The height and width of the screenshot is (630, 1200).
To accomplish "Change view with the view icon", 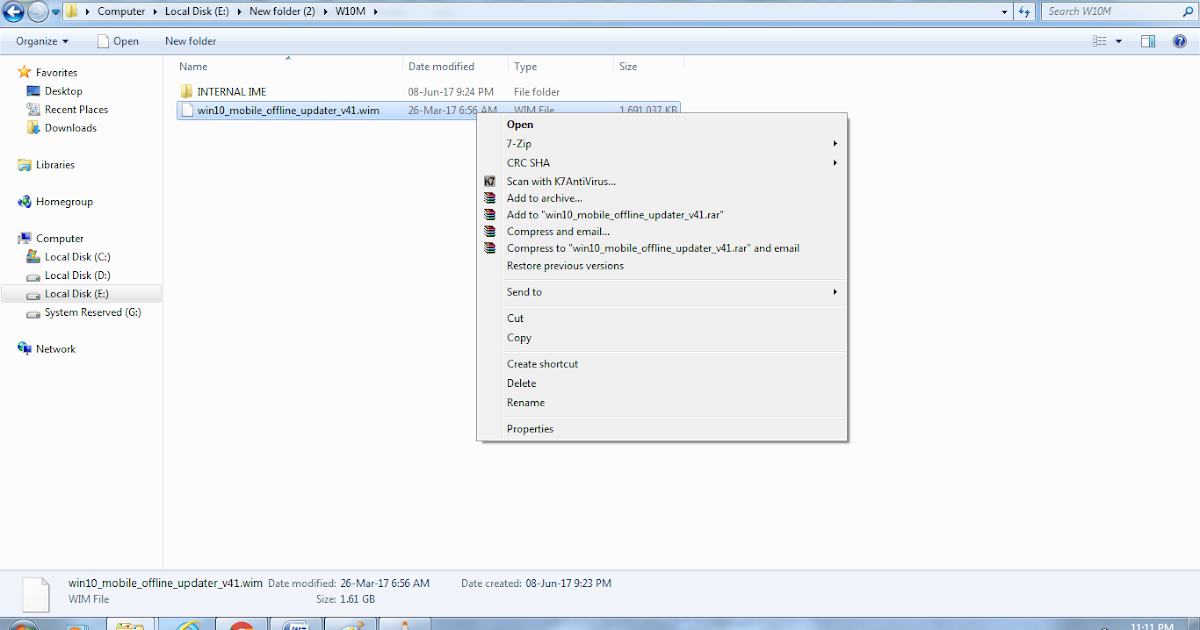I will pos(1100,41).
